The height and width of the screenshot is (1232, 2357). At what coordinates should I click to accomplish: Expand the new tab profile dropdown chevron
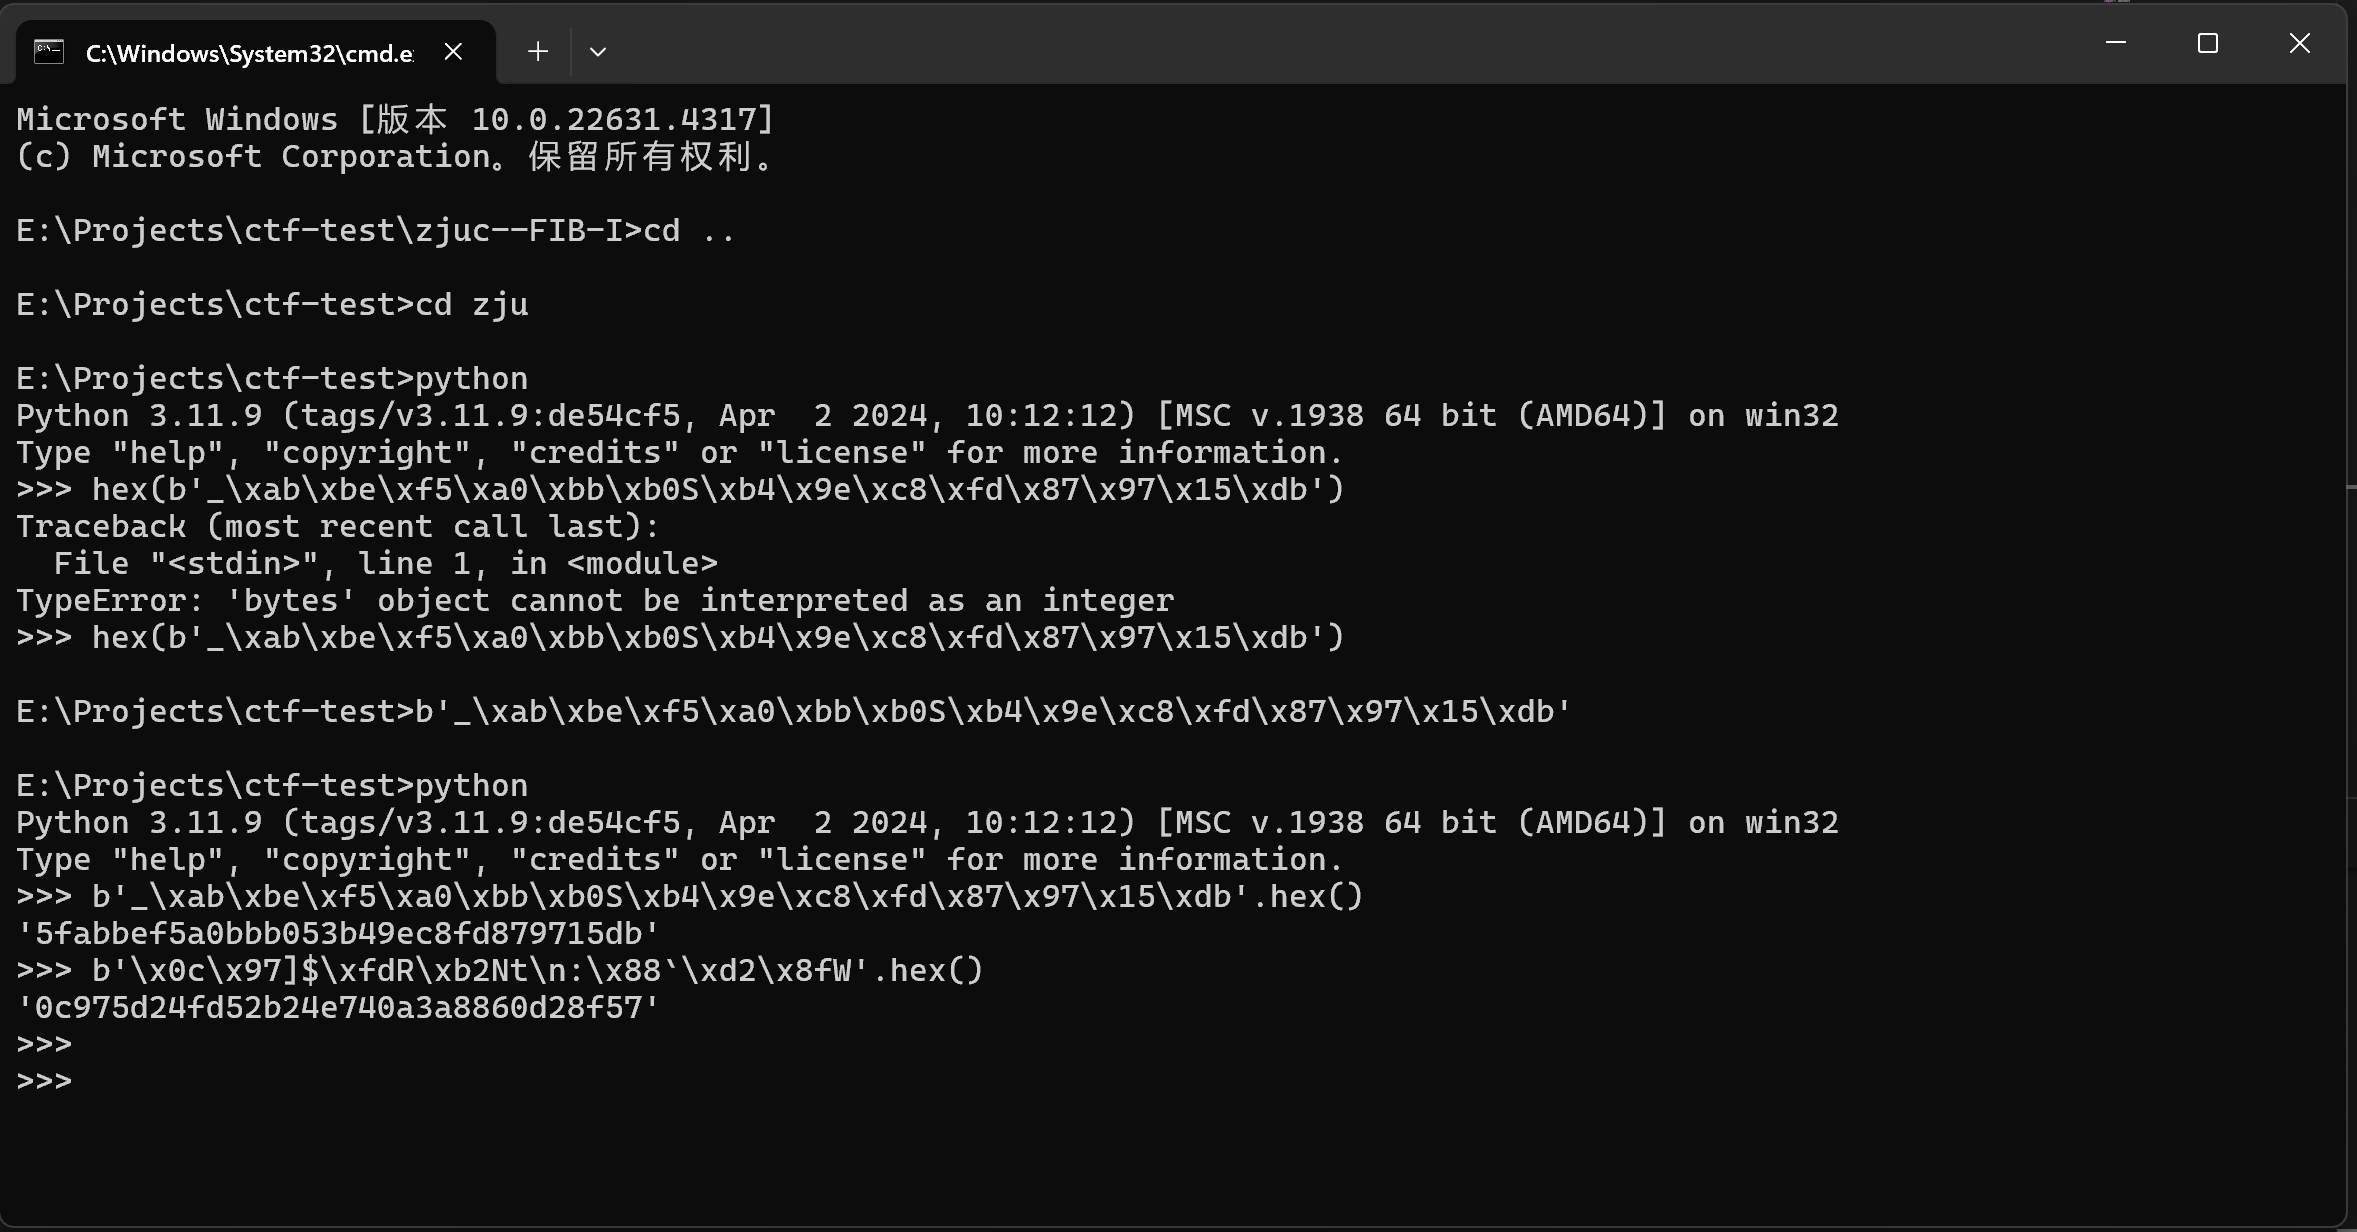(x=598, y=52)
